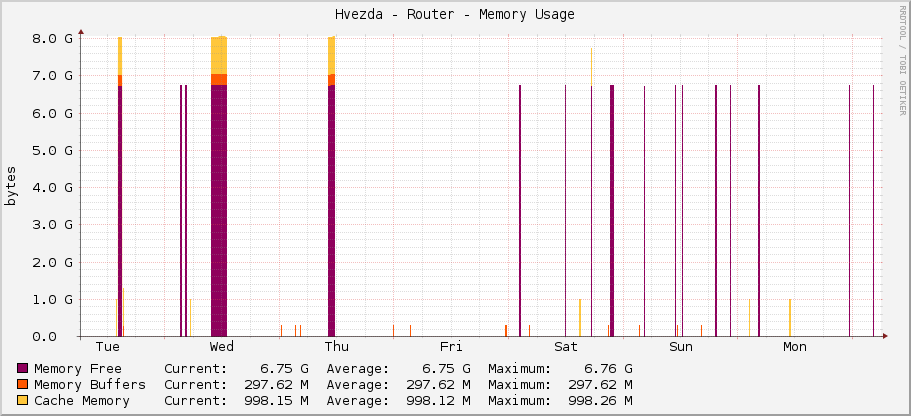Click the 'Fri' x-axis label
Viewport: 911px width, 416px height.
click(451, 347)
